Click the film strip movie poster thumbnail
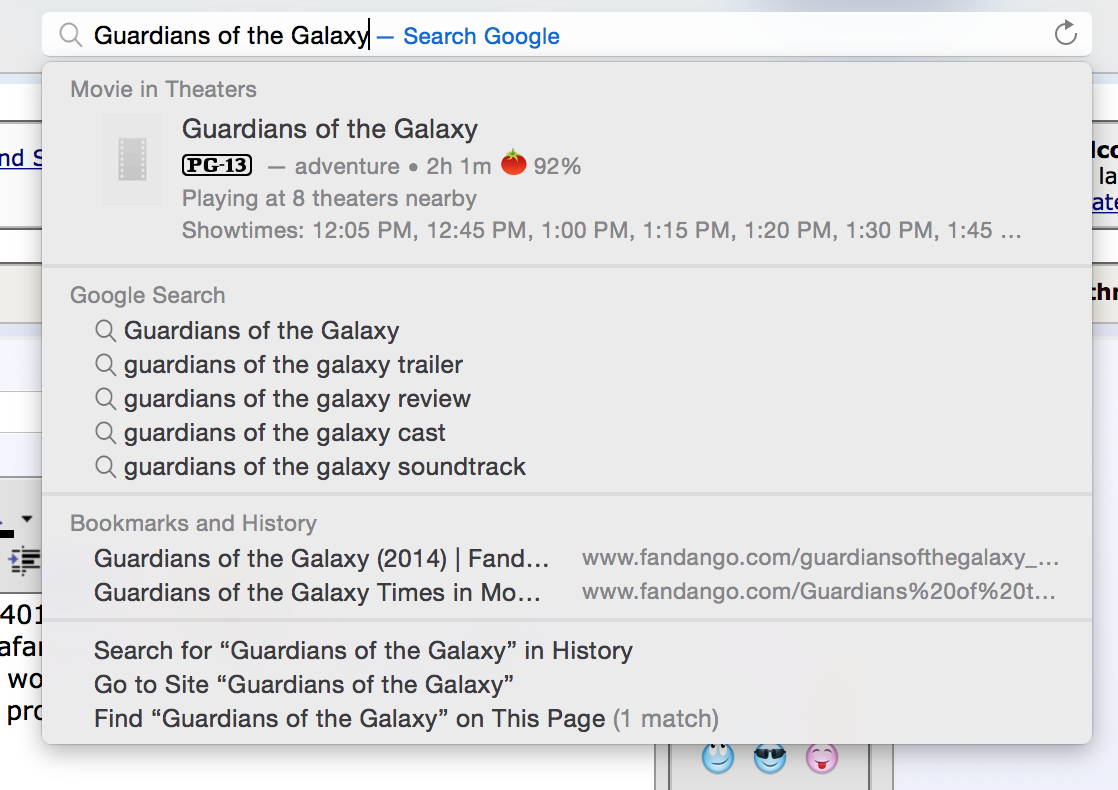The image size is (1118, 790). tap(132, 160)
